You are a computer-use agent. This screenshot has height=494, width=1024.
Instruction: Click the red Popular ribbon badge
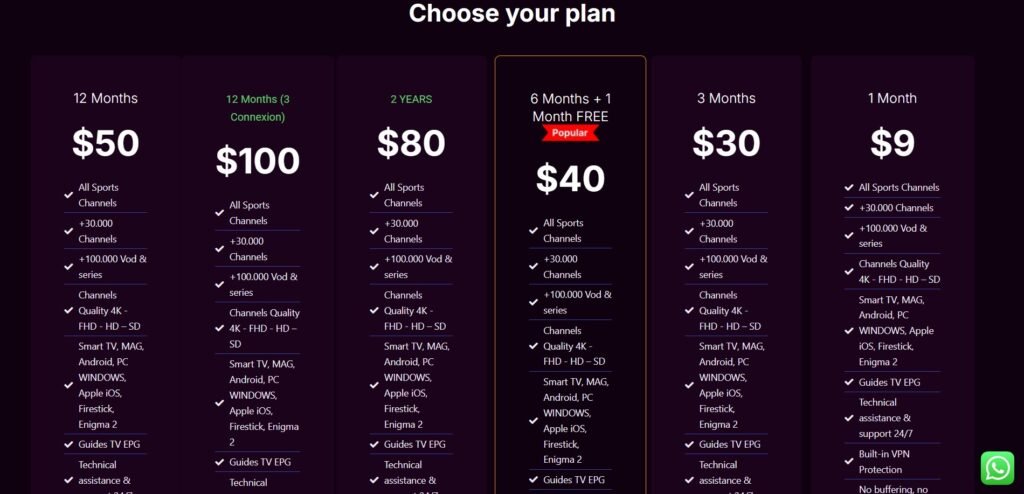pos(569,133)
